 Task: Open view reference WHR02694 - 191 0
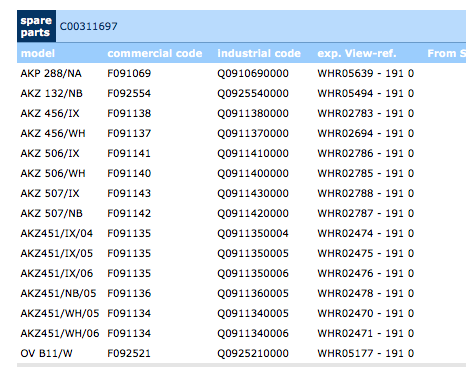click(366, 133)
